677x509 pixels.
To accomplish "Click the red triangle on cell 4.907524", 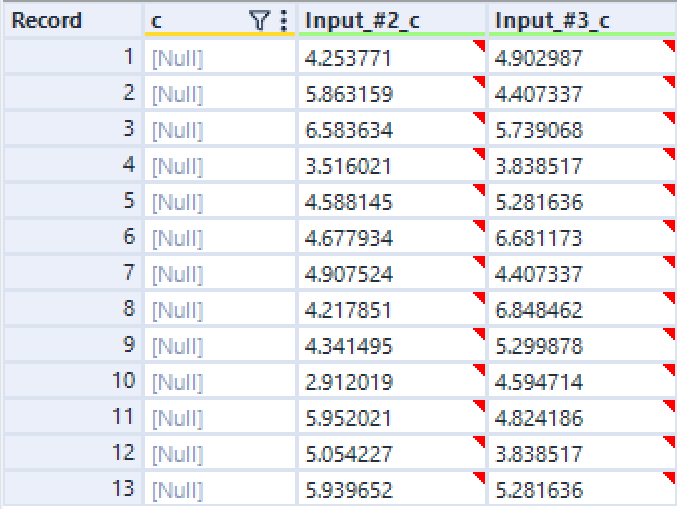I will (x=479, y=262).
